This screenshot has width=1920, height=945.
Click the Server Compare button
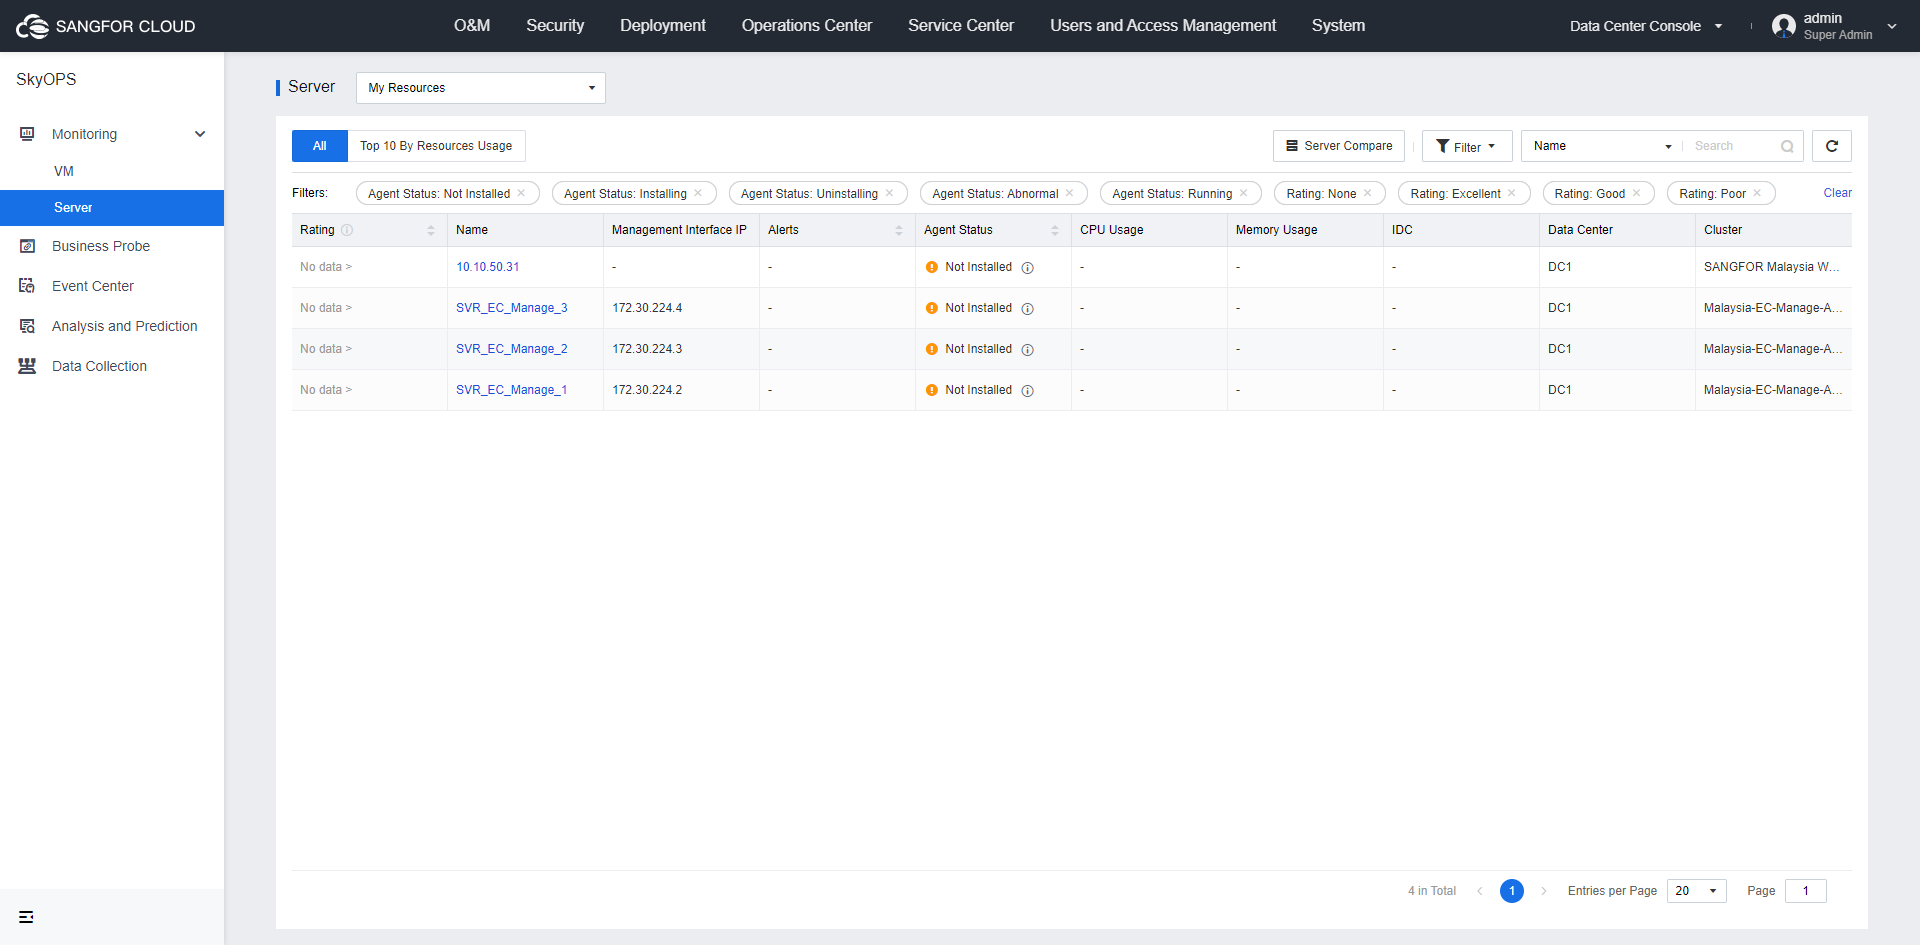pos(1339,146)
